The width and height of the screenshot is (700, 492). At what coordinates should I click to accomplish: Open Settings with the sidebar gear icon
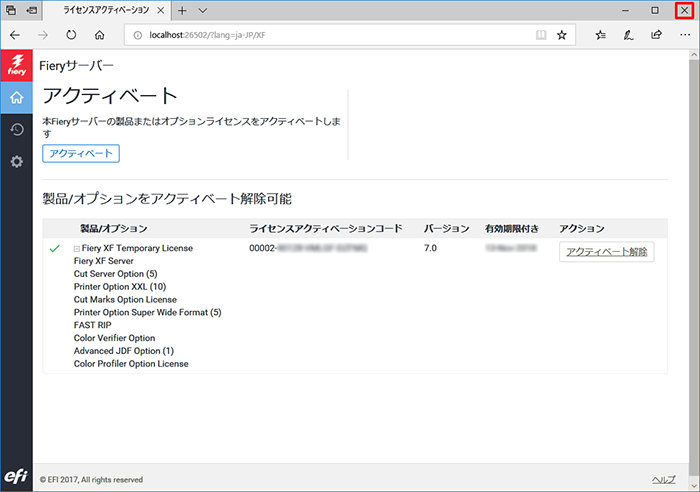pyautogui.click(x=17, y=161)
